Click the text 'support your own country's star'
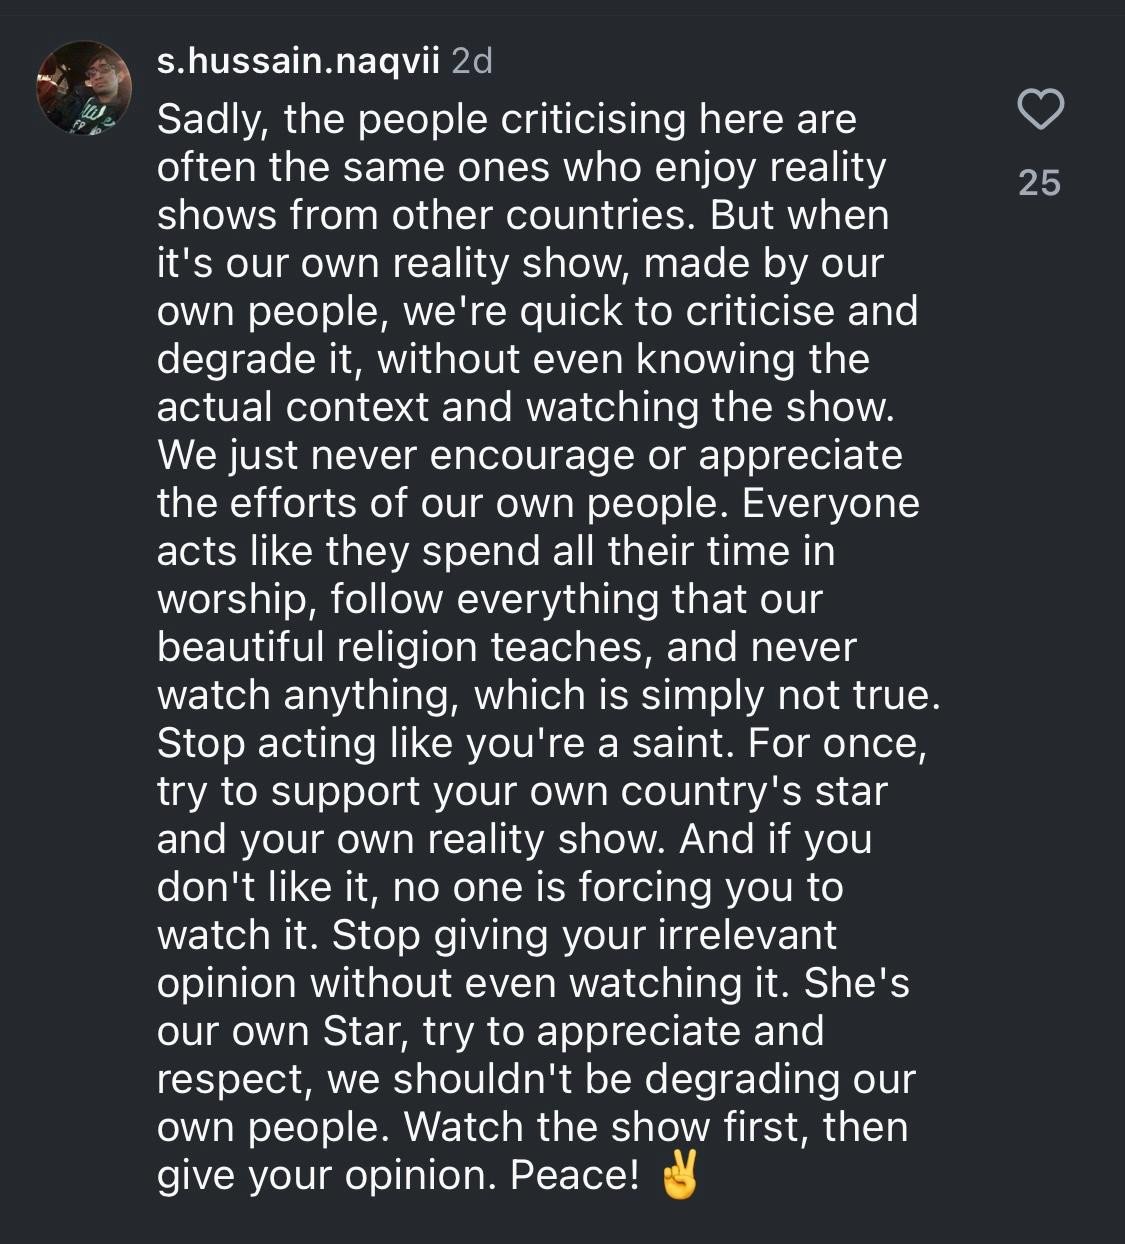1125x1244 pixels. (578, 791)
